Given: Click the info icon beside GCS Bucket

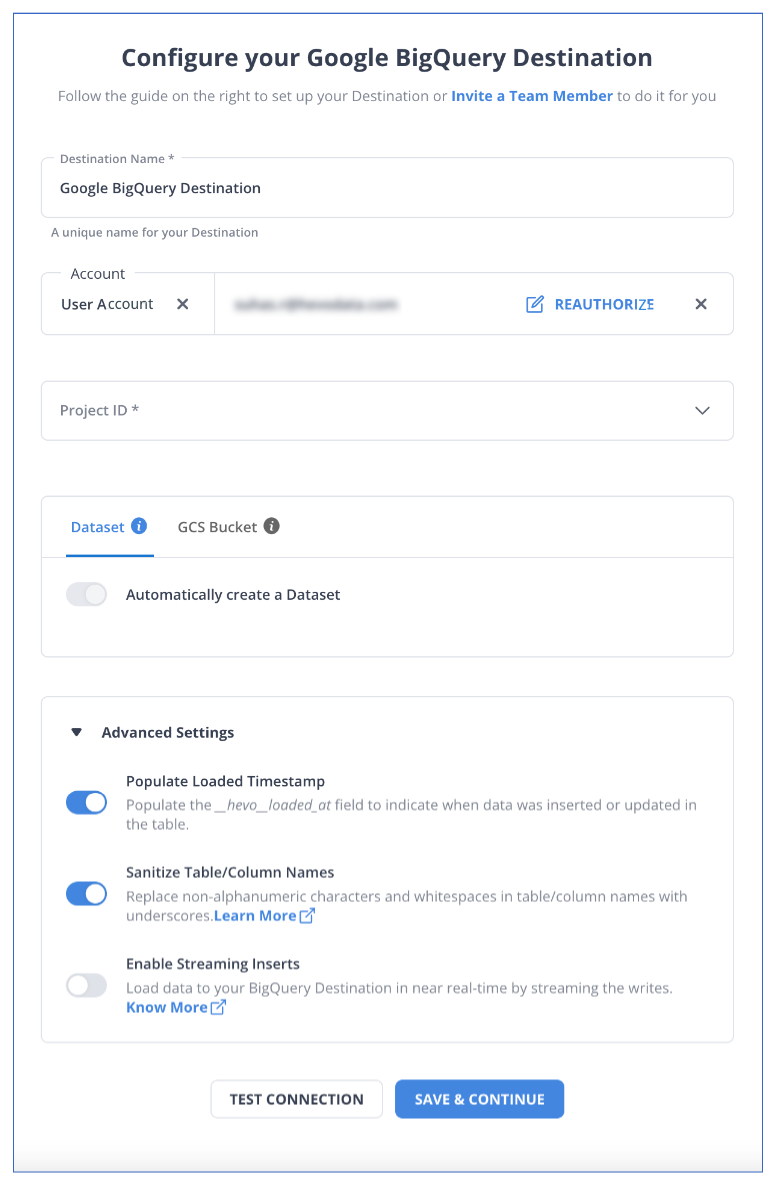Looking at the screenshot, I should coord(271,526).
